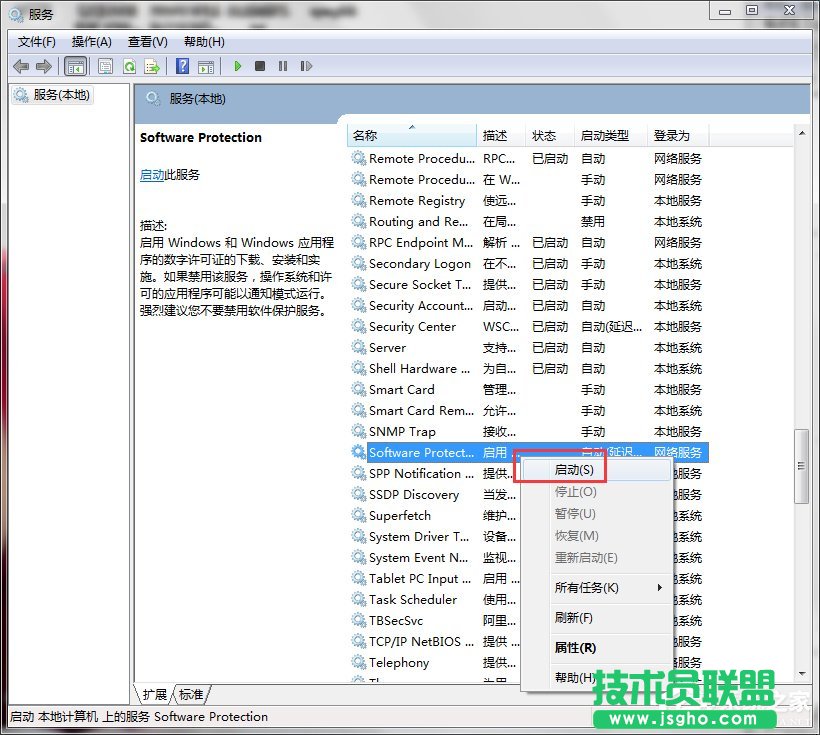Viewport: 820px width, 735px height.
Task: Pause the service using the pause icon
Action: click(283, 66)
